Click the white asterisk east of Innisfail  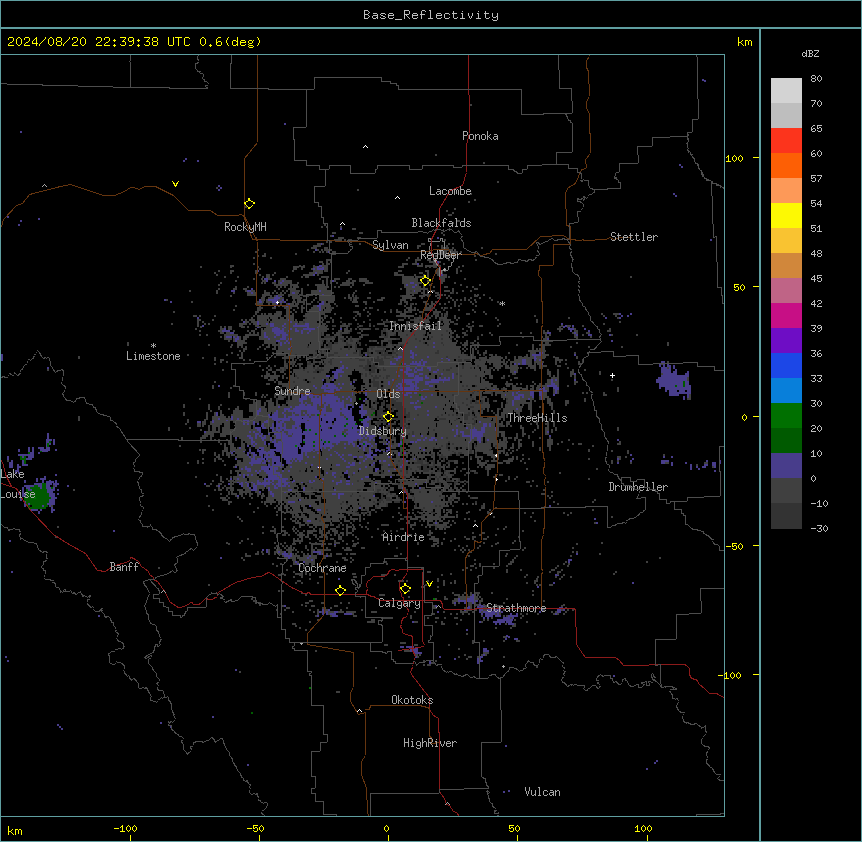click(502, 303)
